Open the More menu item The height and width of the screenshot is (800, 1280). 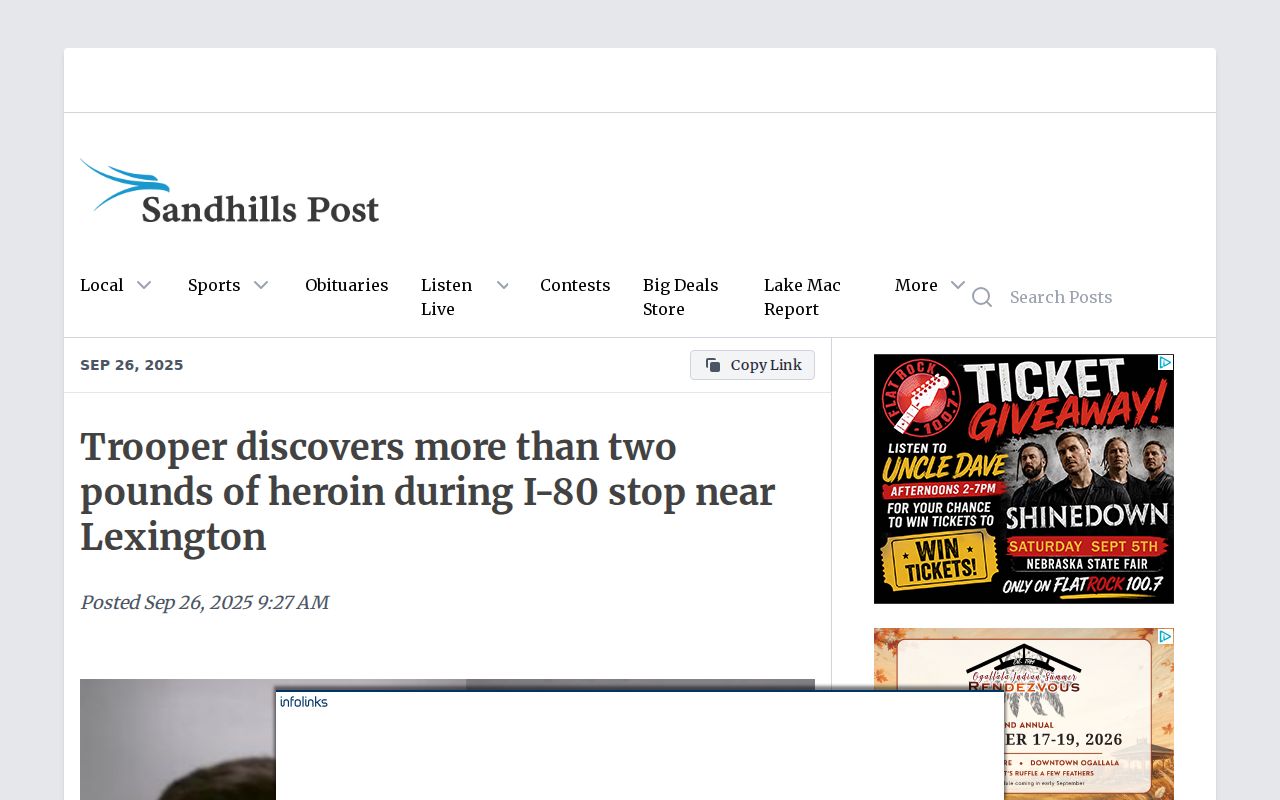[916, 285]
